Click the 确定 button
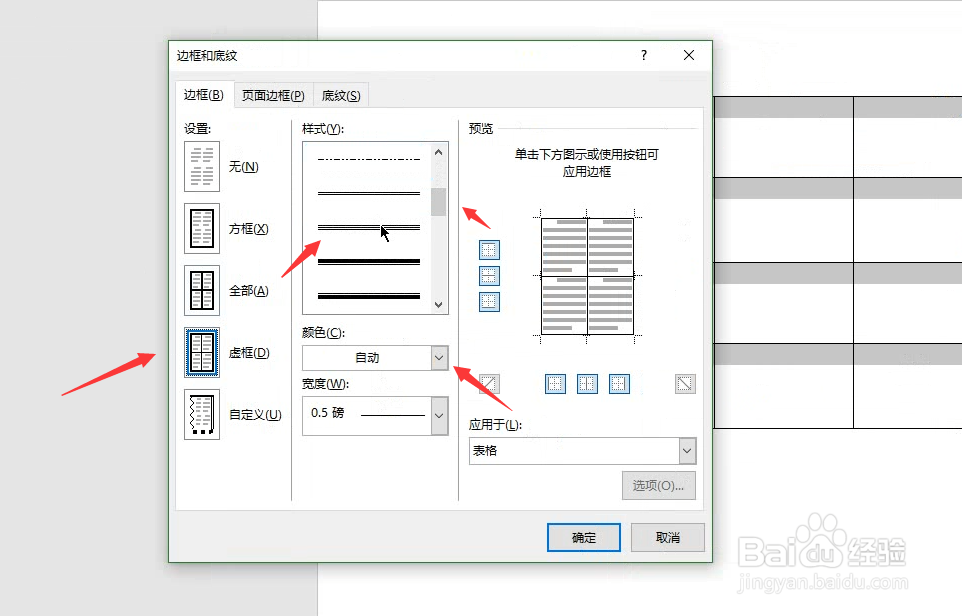 coord(583,537)
